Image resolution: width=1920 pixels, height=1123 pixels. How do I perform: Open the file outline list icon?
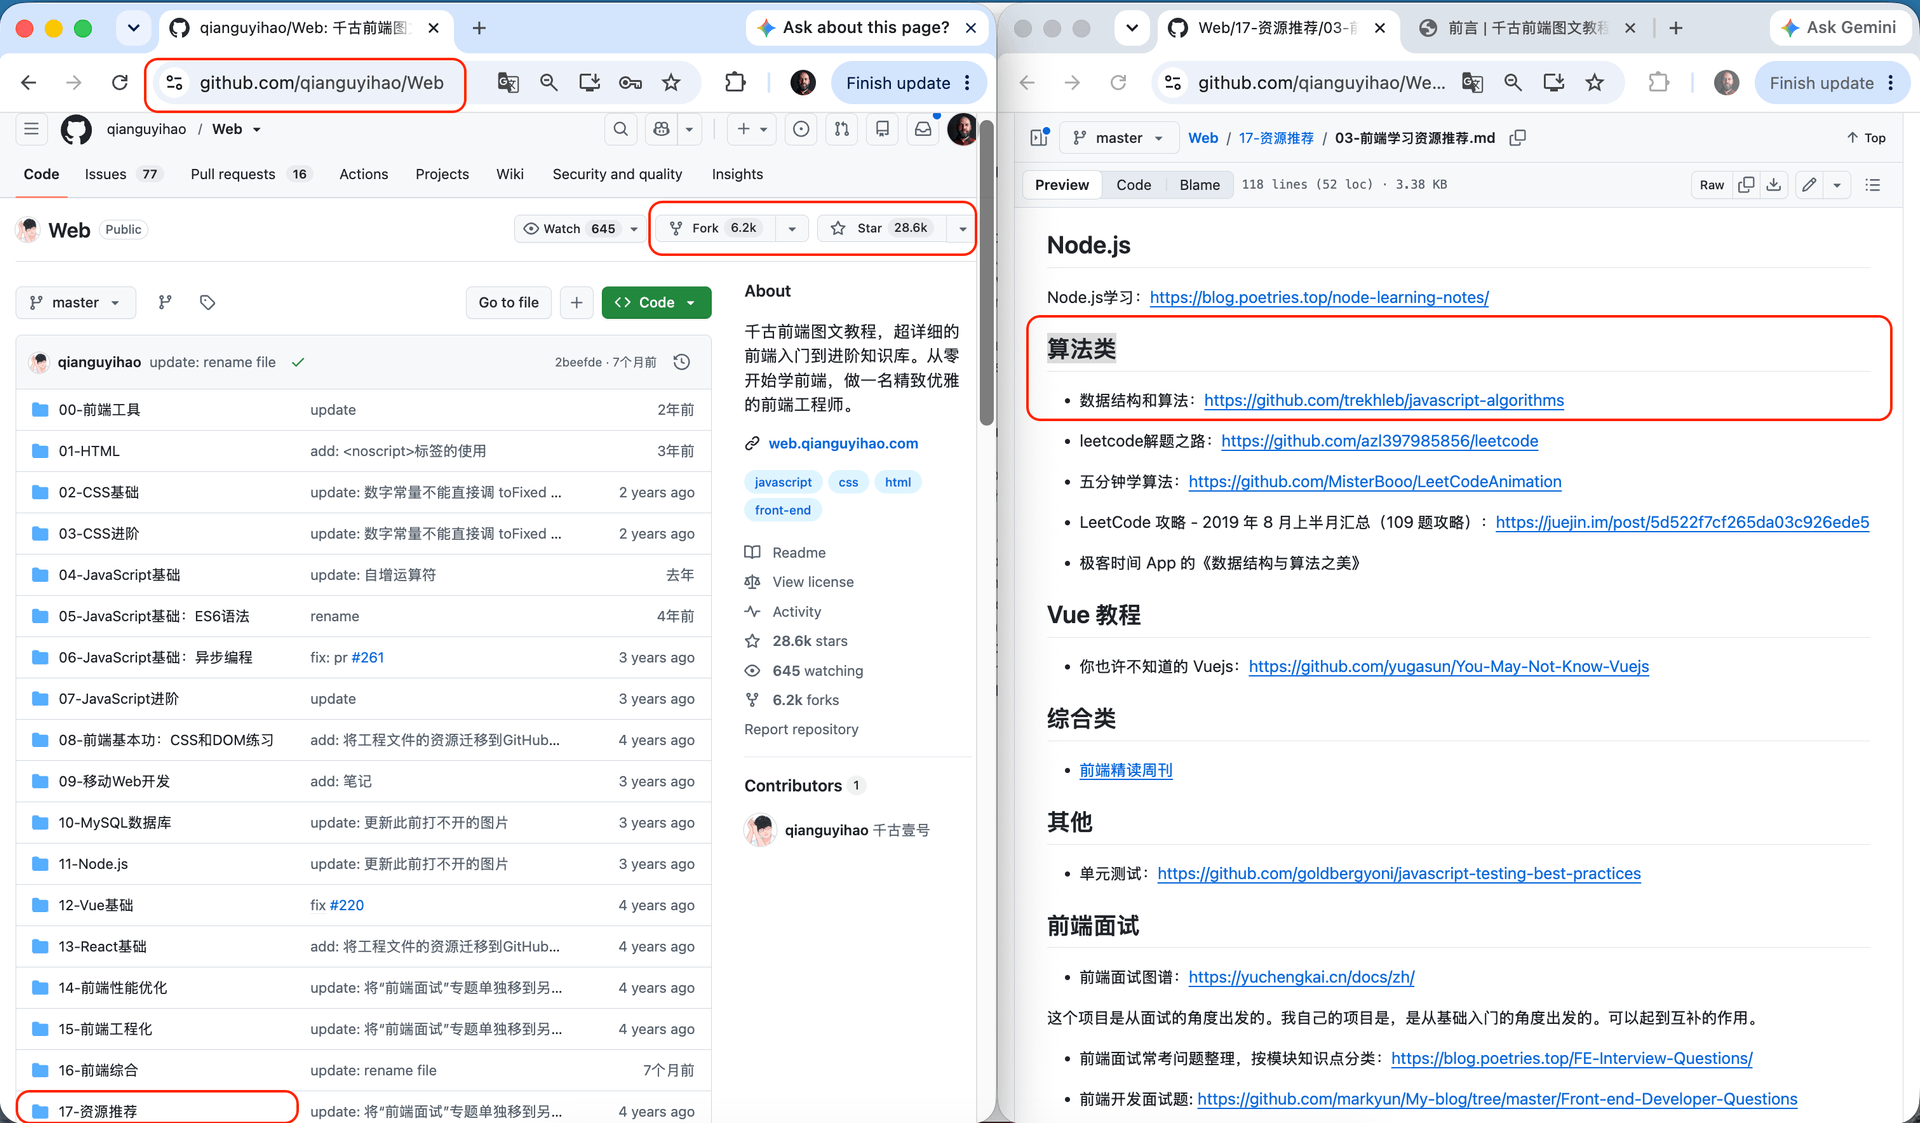[1873, 185]
